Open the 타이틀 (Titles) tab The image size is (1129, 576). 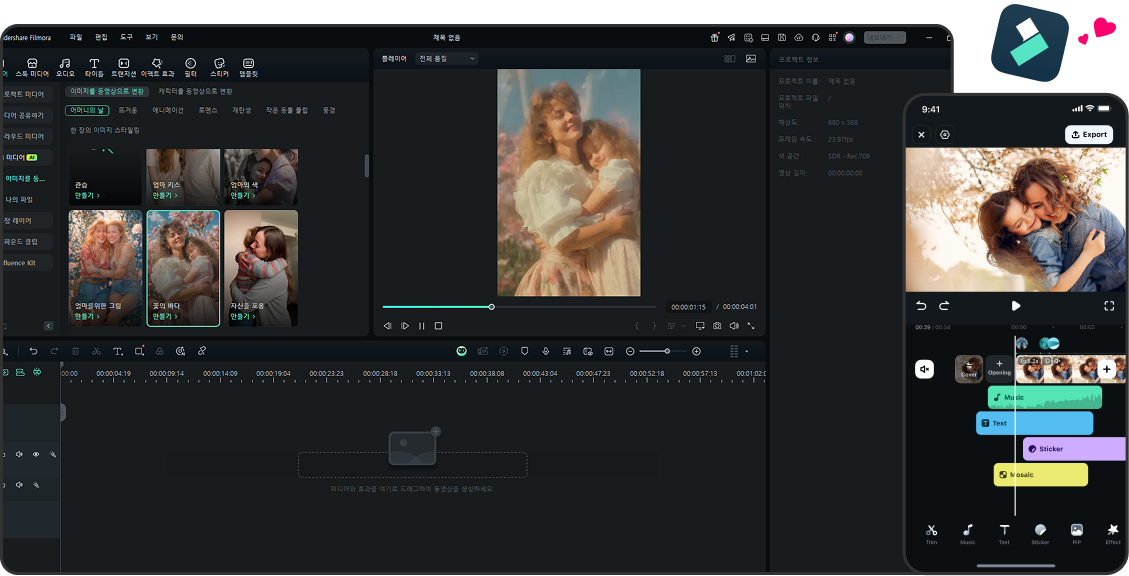pyautogui.click(x=94, y=68)
